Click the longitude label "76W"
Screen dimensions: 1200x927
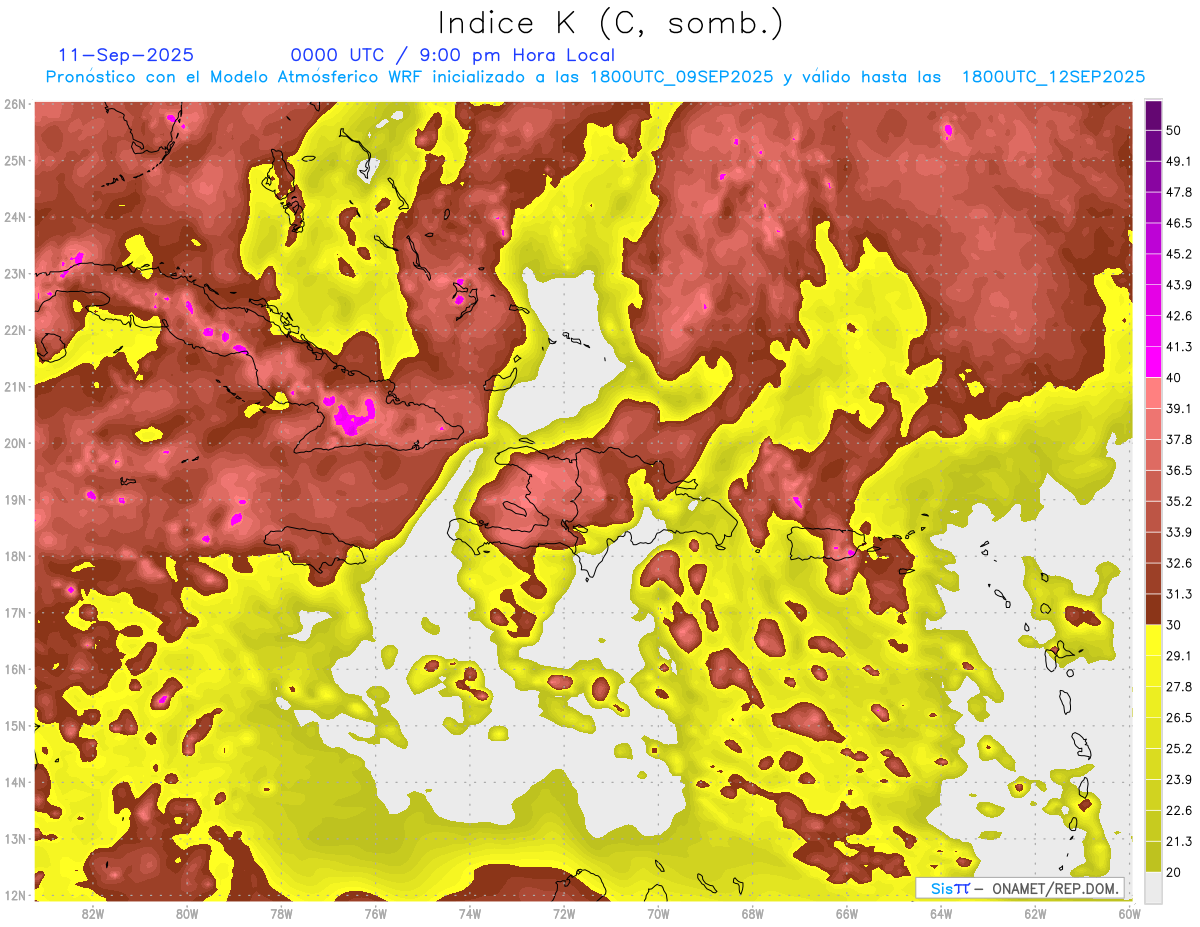pyautogui.click(x=375, y=913)
